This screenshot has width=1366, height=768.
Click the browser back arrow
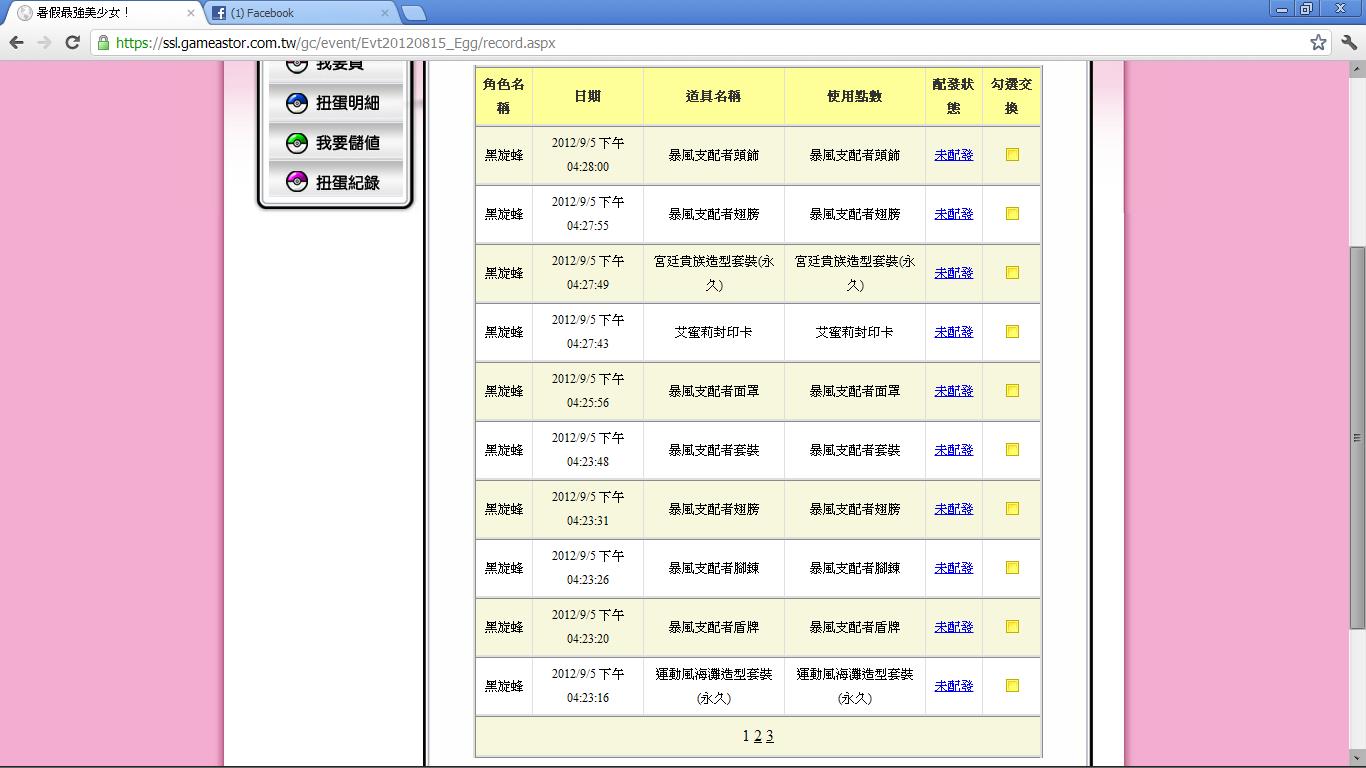[x=17, y=43]
